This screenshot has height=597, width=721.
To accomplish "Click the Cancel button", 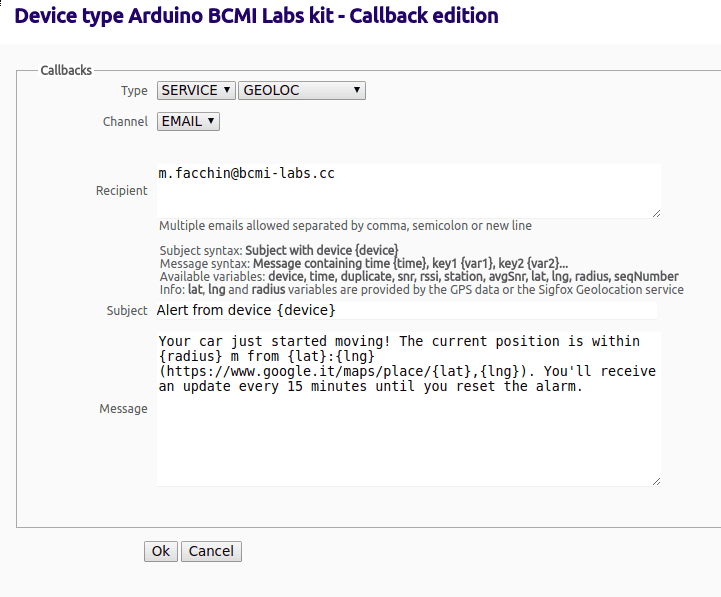I will pyautogui.click(x=211, y=551).
